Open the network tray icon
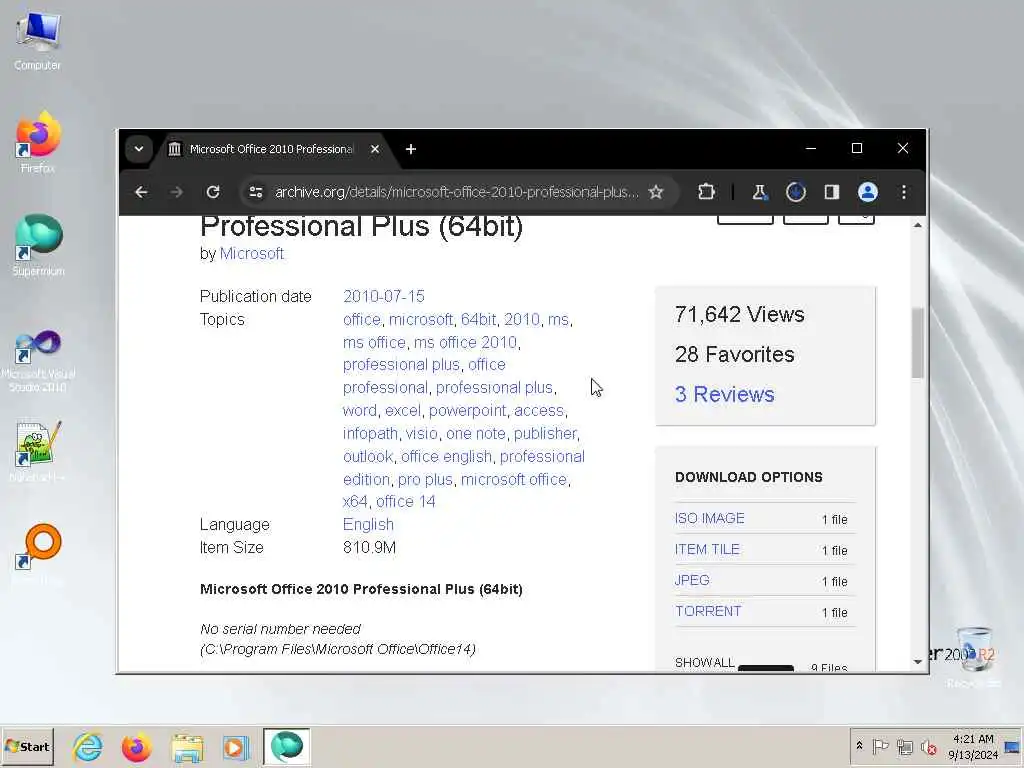 pos(904,746)
